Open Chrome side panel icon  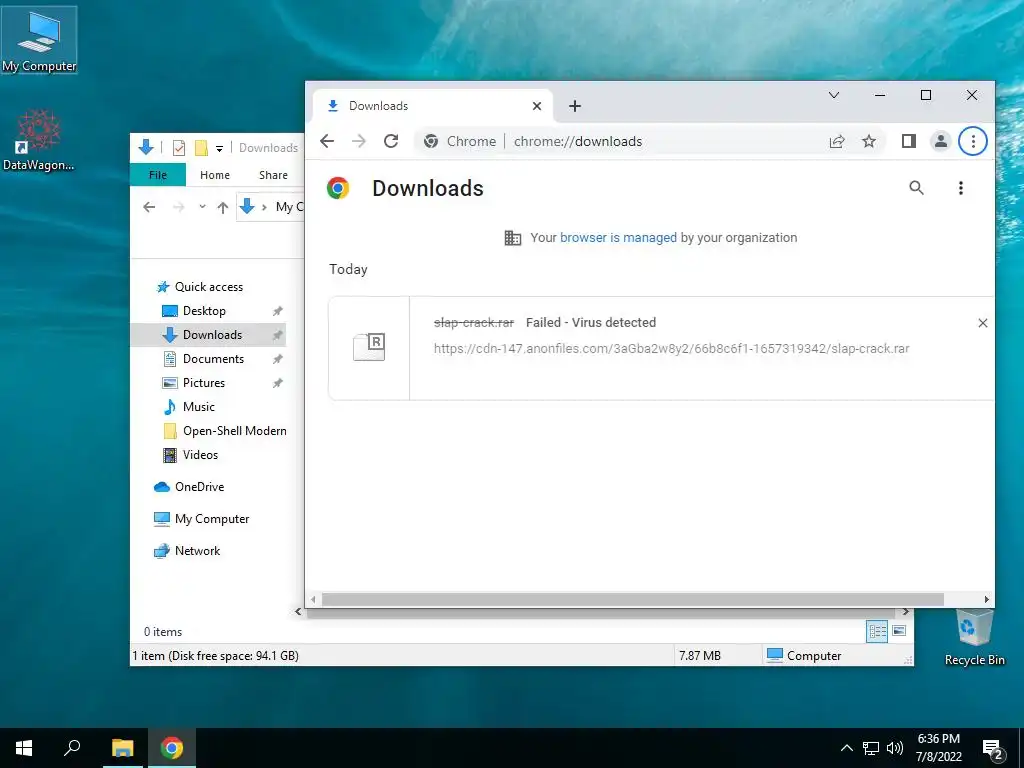coord(908,141)
